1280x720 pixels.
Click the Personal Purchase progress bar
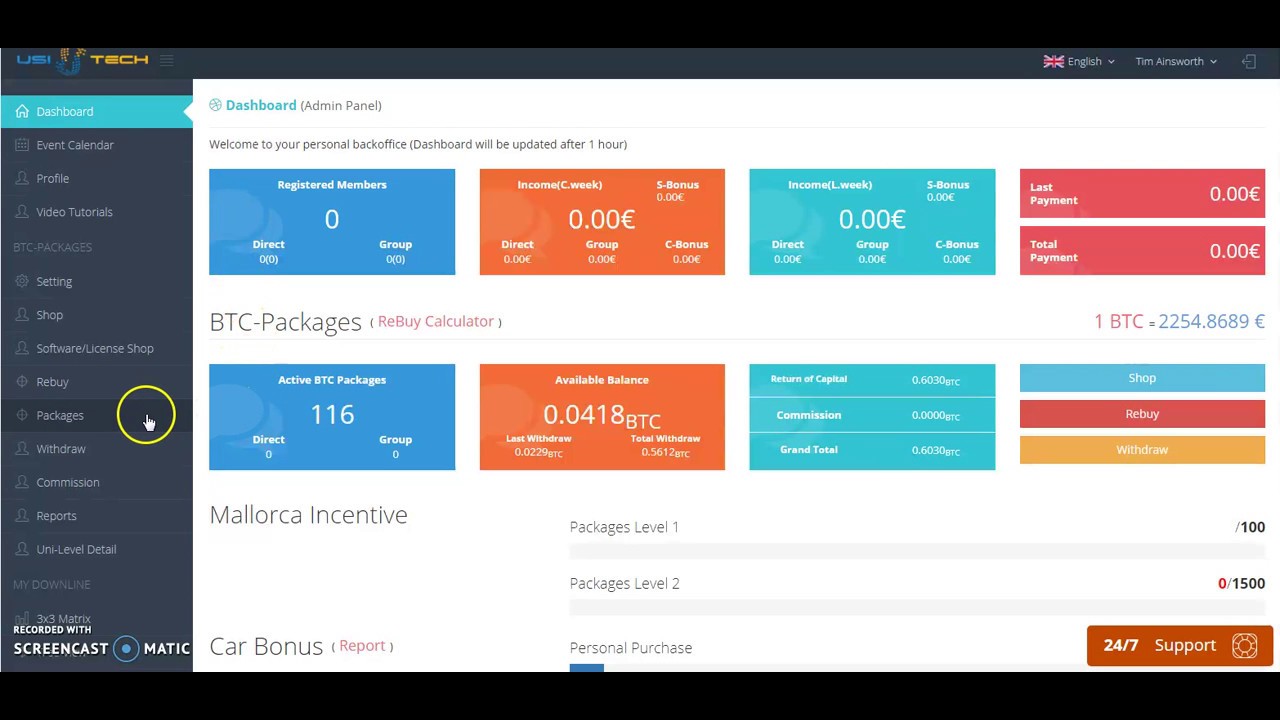tap(917, 668)
